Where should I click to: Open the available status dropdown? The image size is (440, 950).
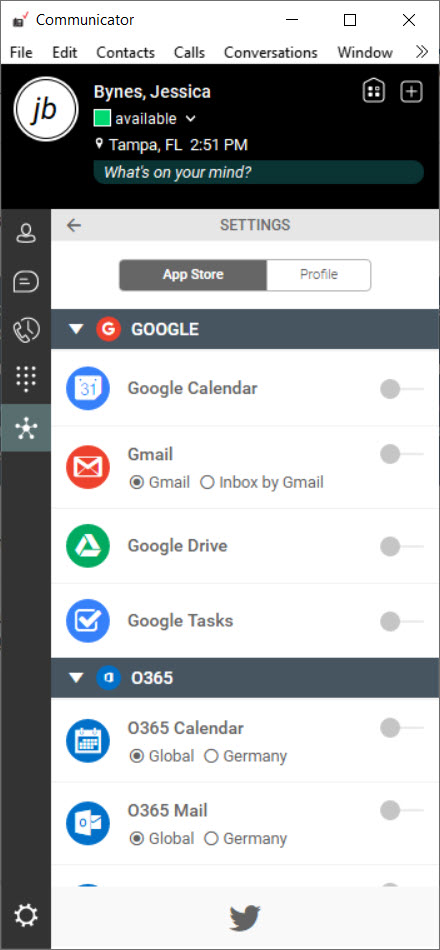(190, 119)
